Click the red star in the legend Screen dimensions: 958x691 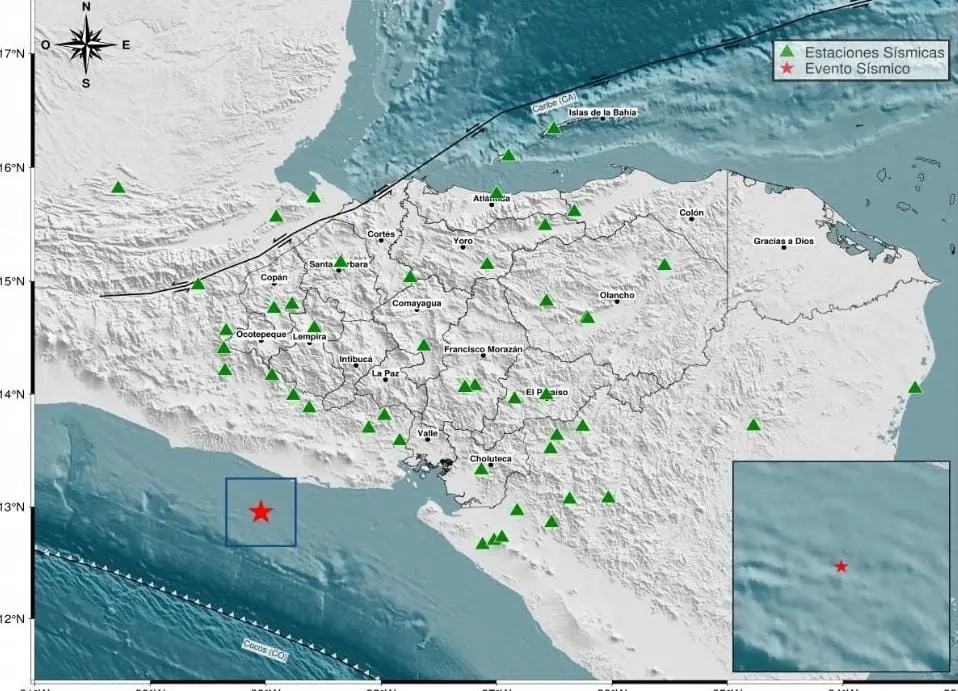coord(788,68)
